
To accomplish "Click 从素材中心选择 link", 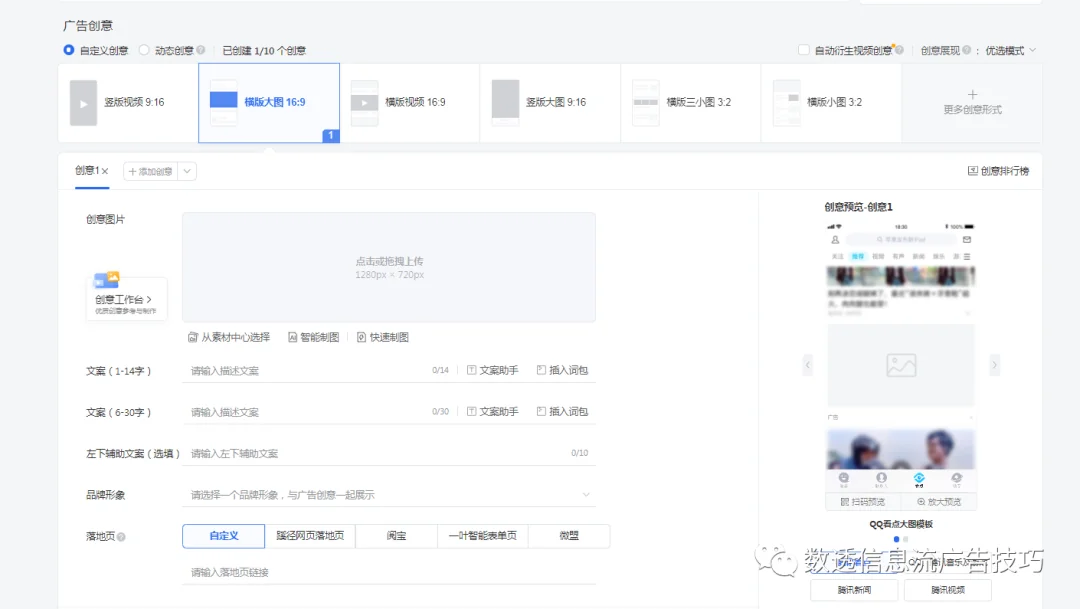I will (229, 337).
